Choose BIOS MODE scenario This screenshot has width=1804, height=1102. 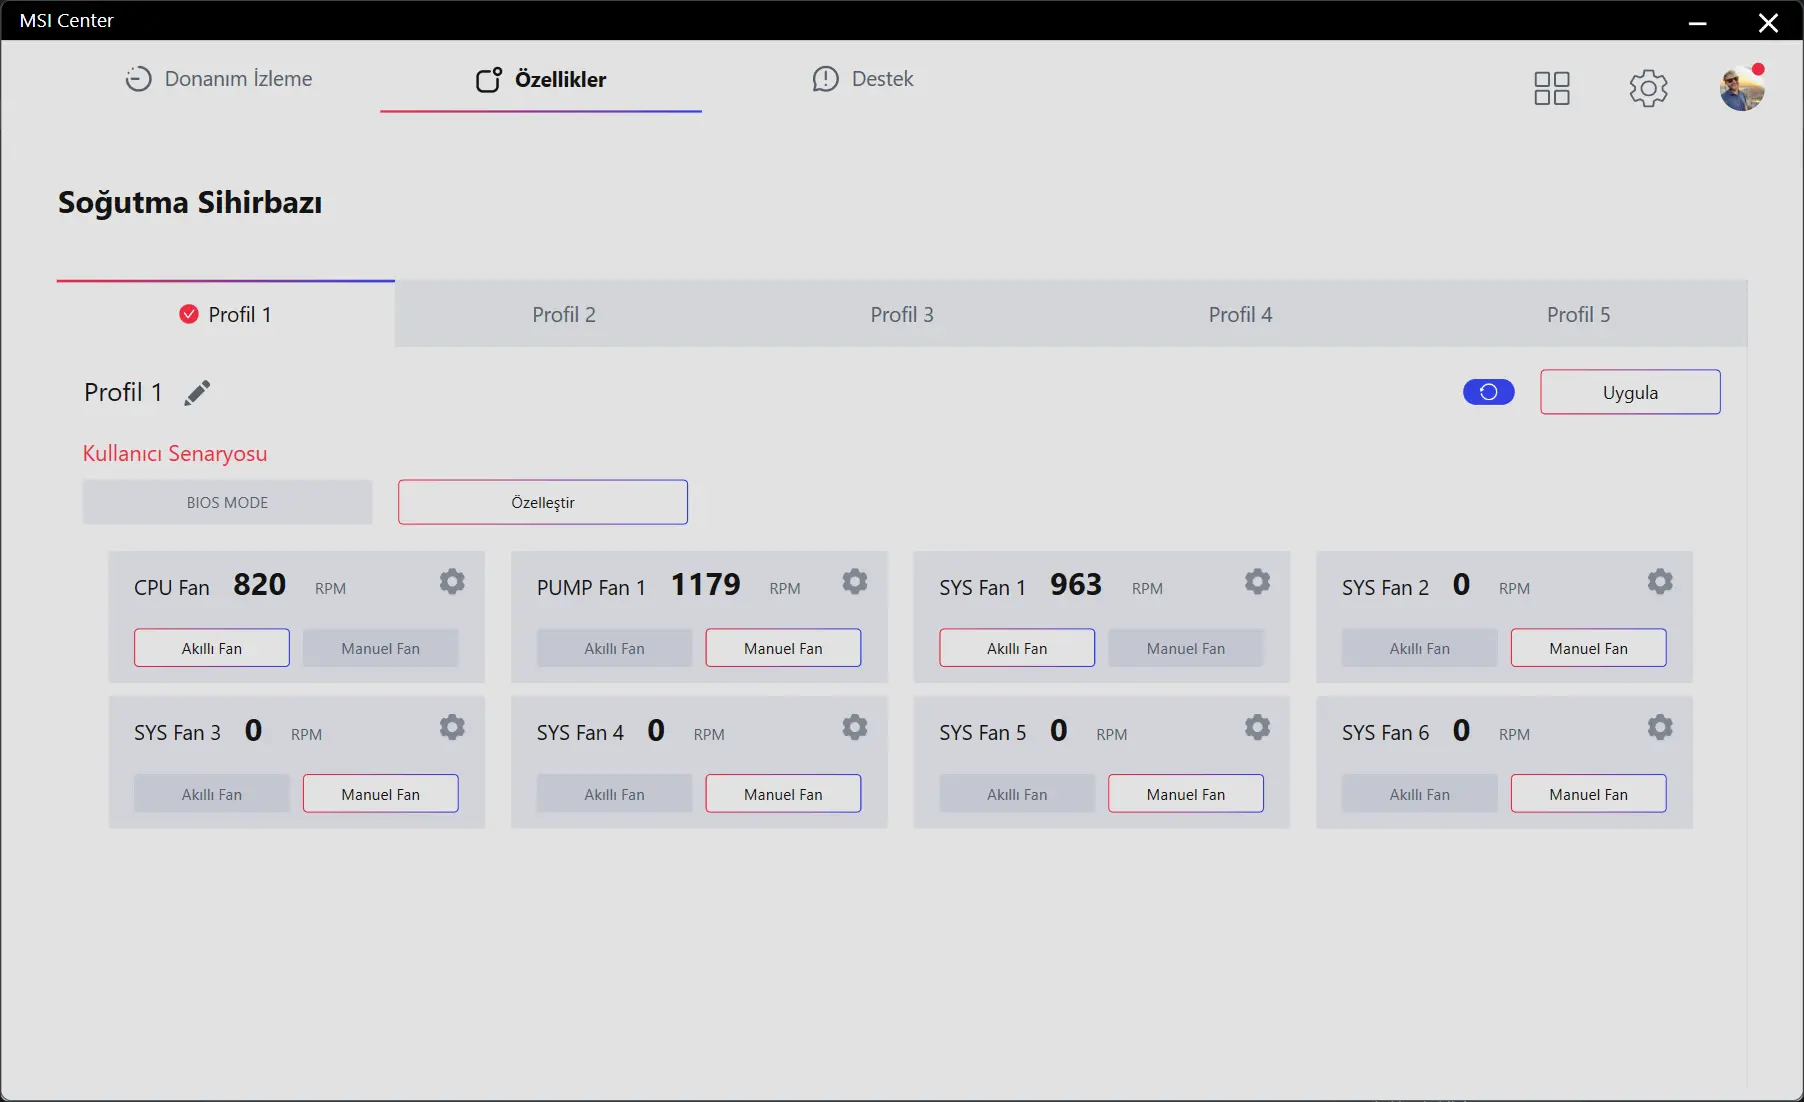[228, 502]
